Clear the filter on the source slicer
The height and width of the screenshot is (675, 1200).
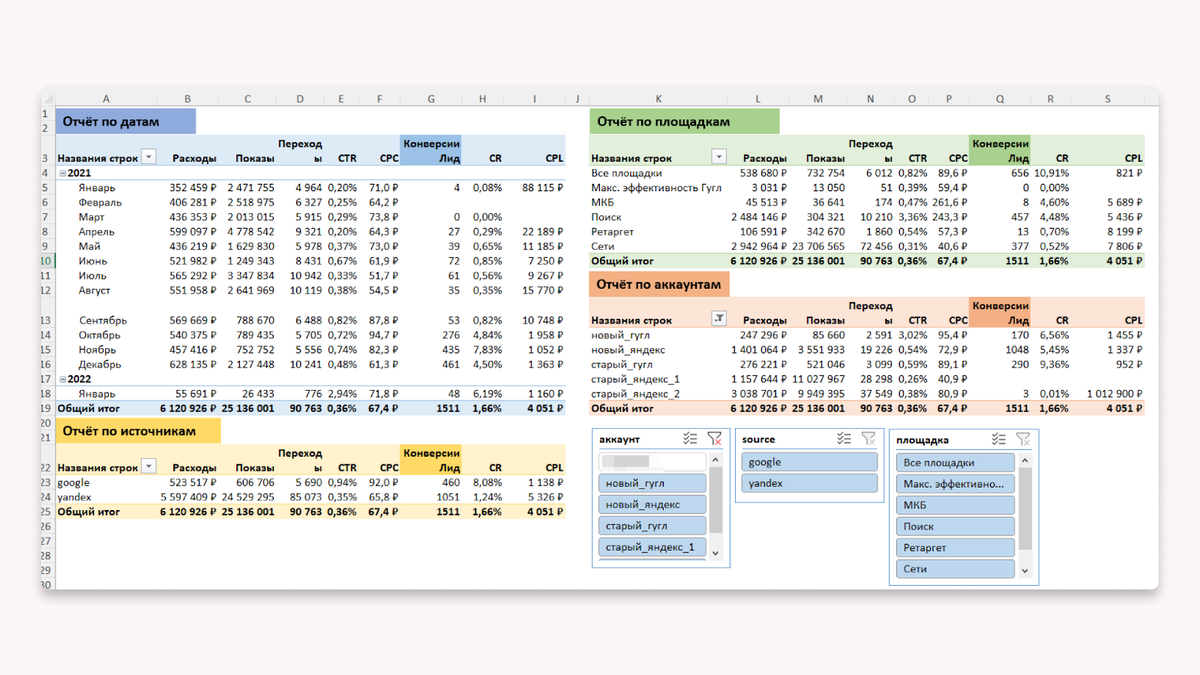(x=869, y=439)
